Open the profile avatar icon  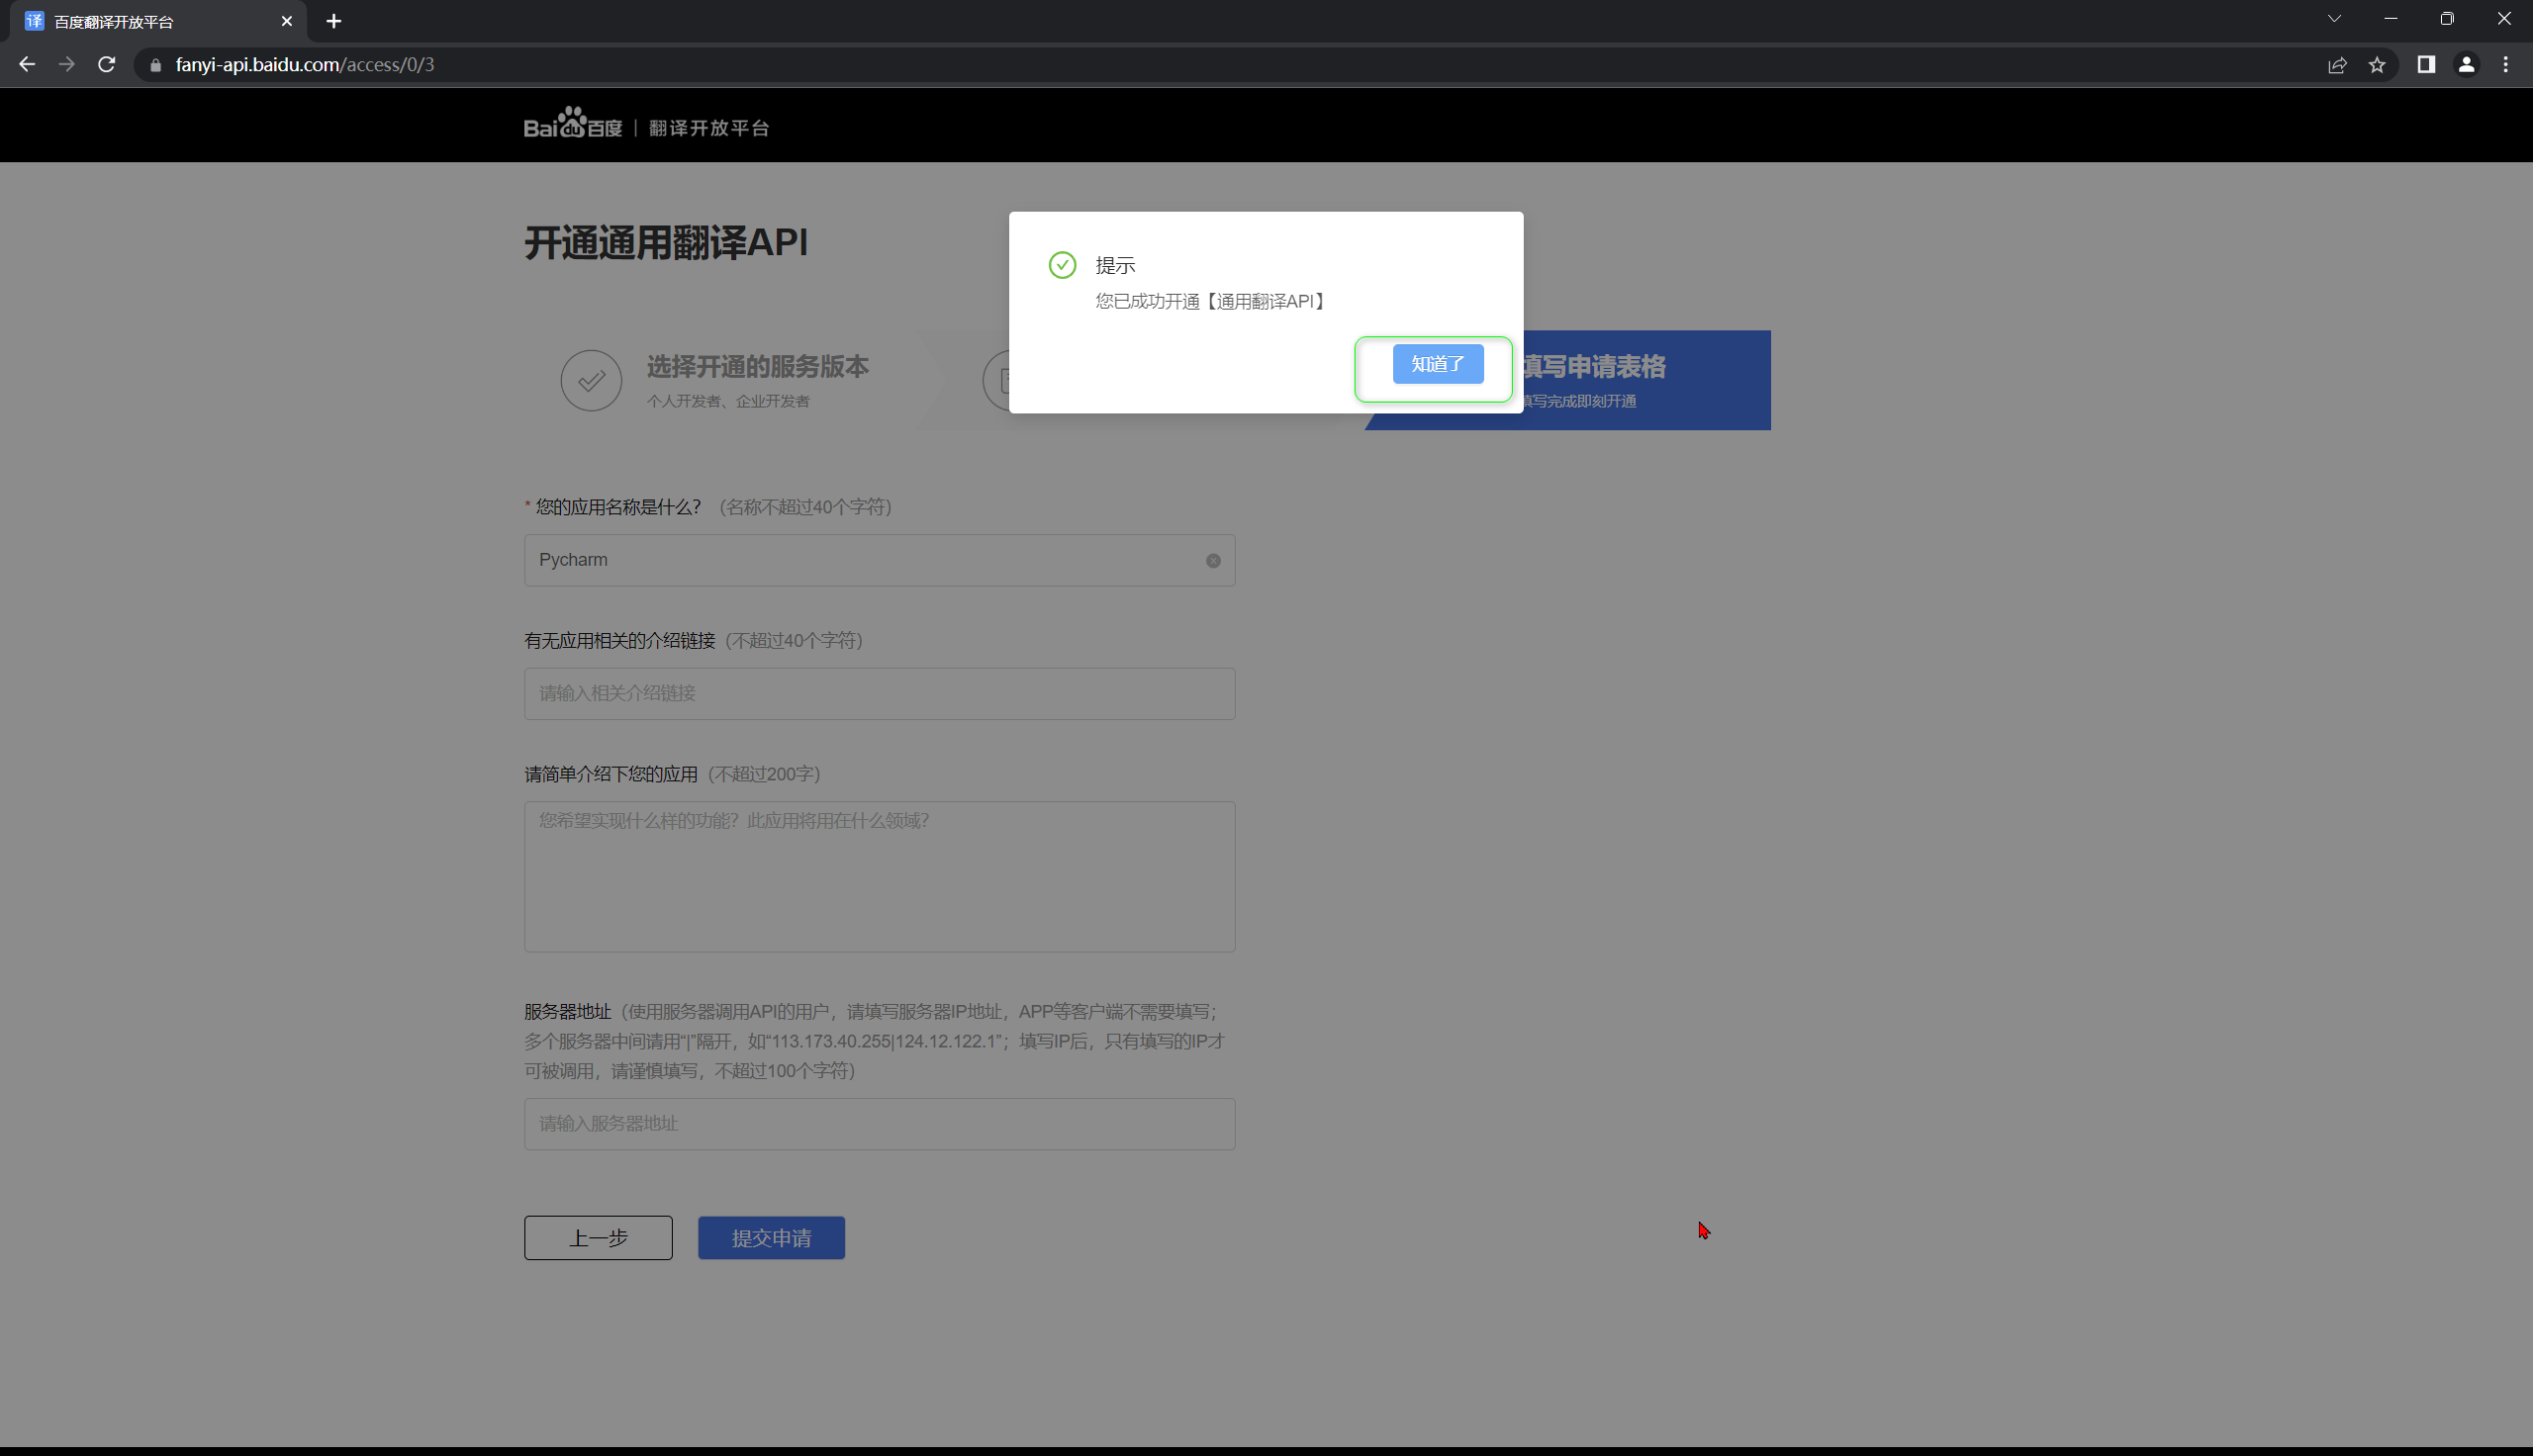click(2467, 65)
